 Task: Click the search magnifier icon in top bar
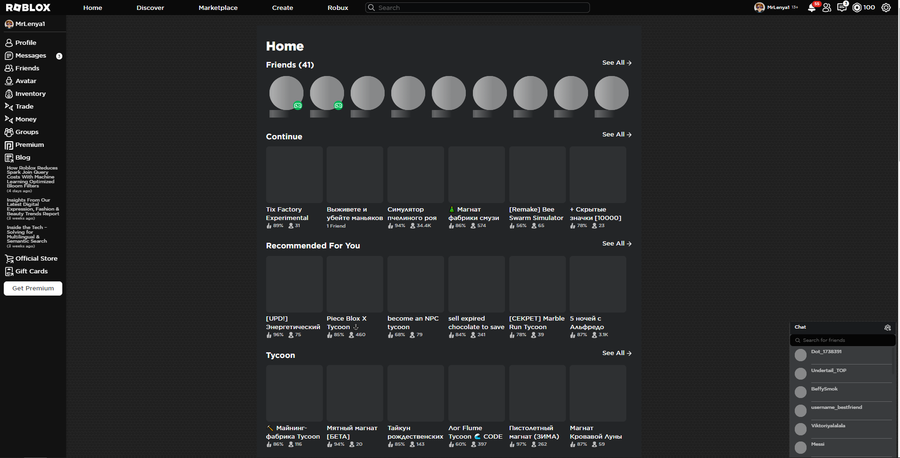pos(371,7)
